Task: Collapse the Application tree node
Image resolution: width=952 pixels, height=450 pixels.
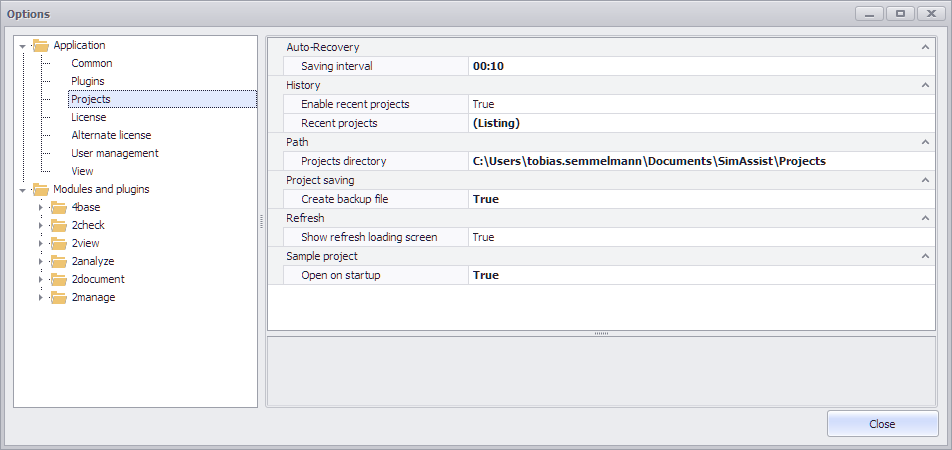Action: coord(22,46)
